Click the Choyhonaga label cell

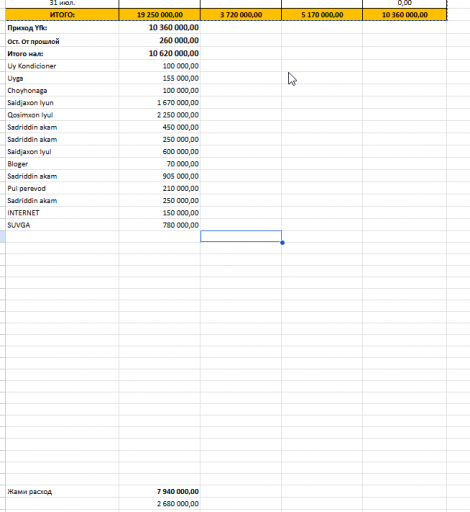coord(62,90)
